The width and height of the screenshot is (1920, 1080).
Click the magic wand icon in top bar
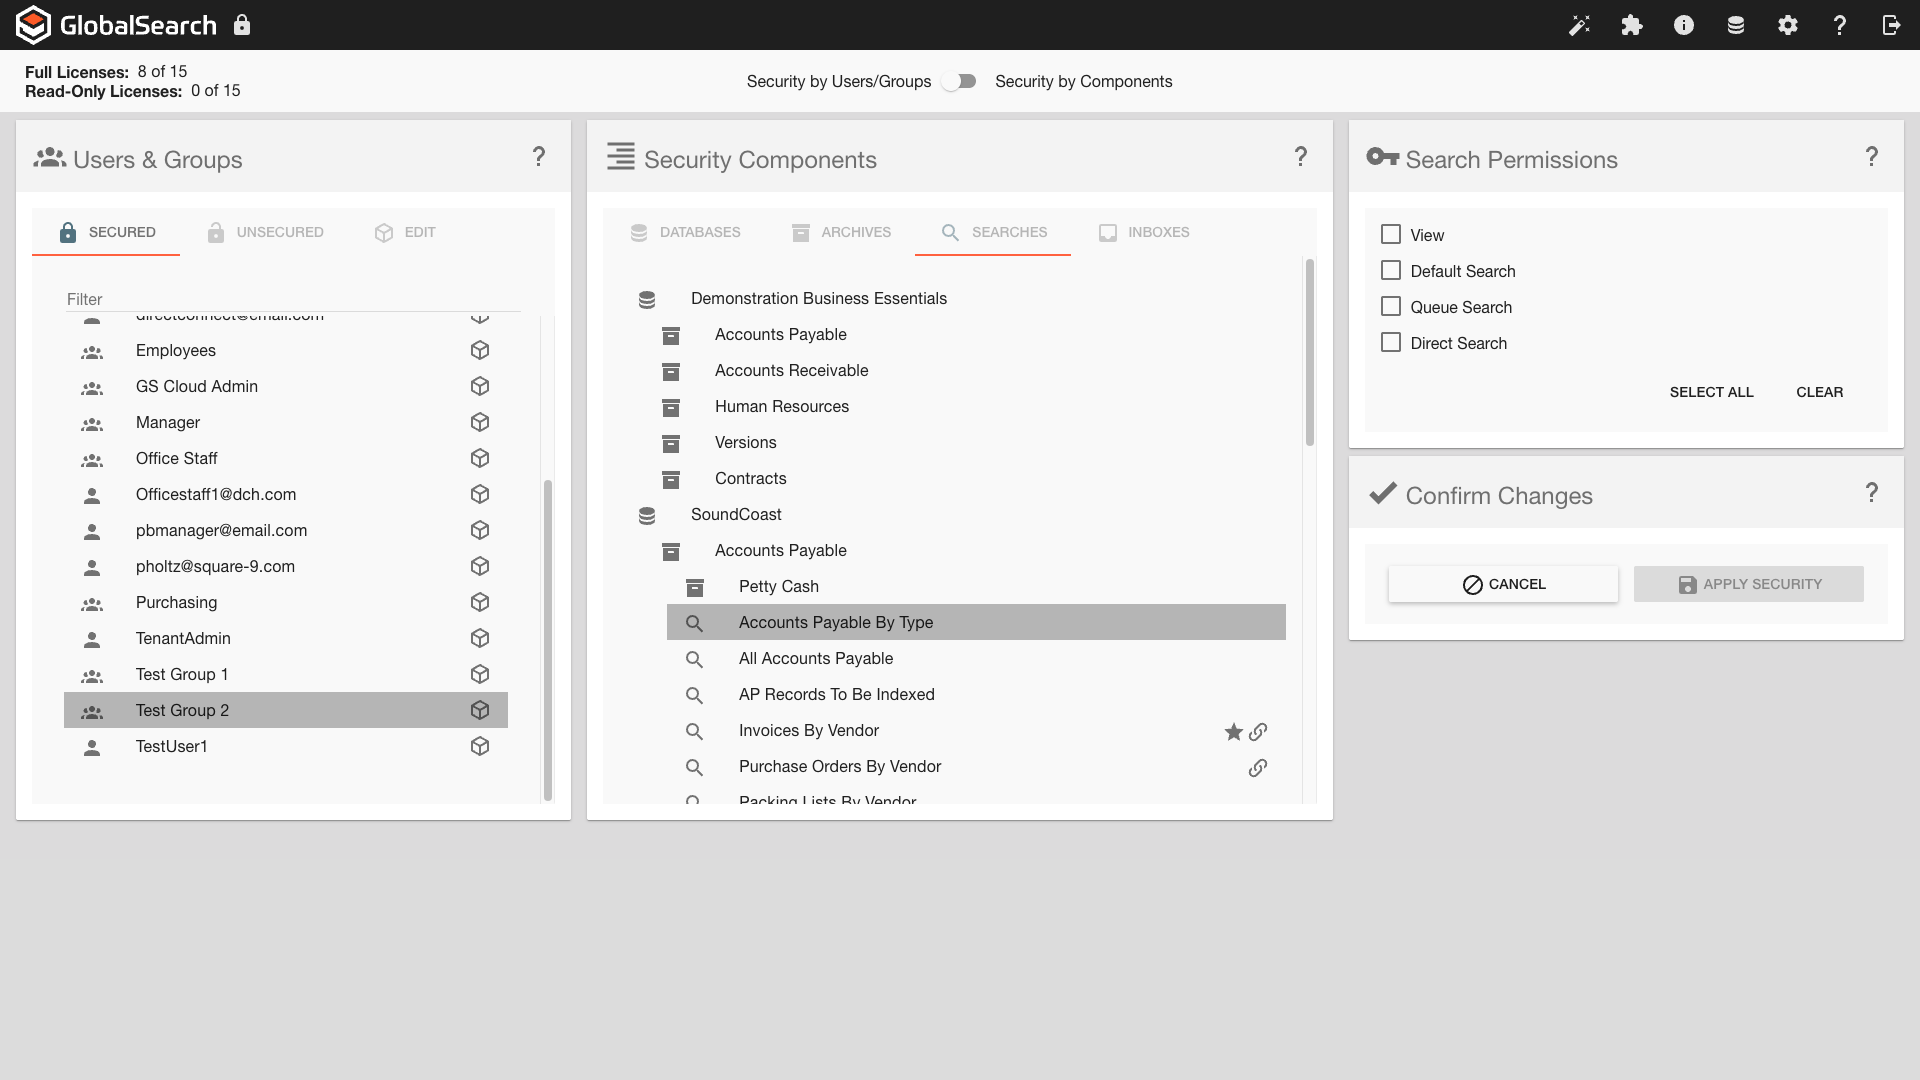pyautogui.click(x=1579, y=25)
